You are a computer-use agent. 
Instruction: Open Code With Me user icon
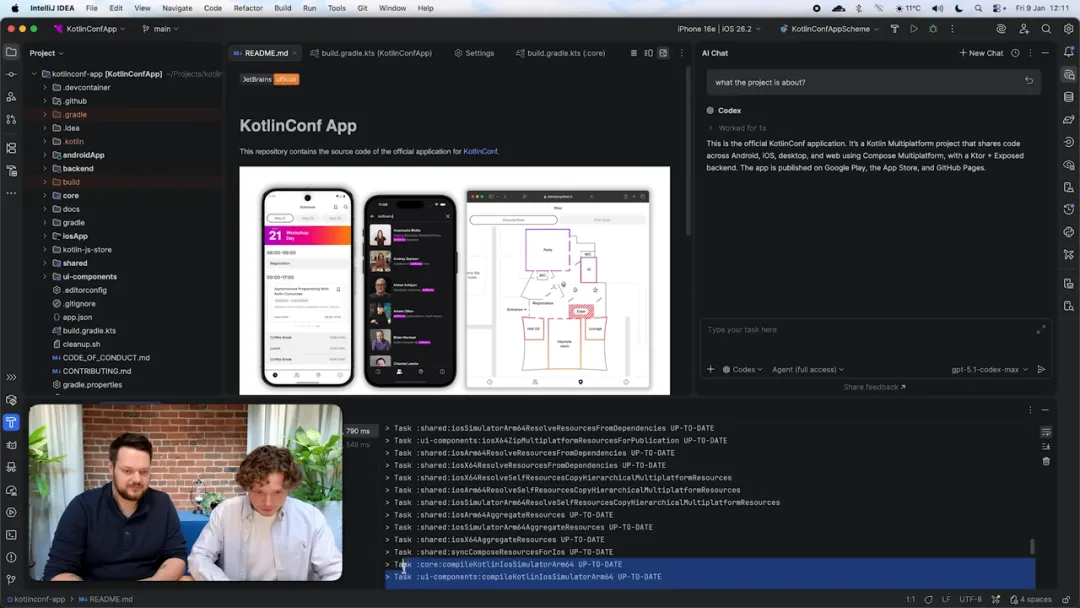(x=1024, y=29)
